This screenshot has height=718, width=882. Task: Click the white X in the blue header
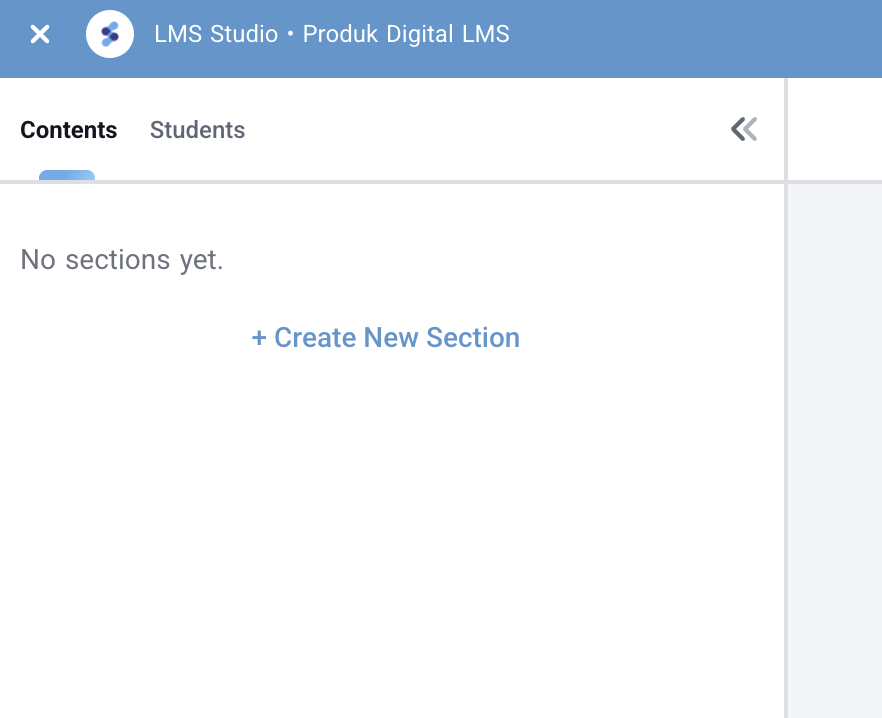(39, 35)
